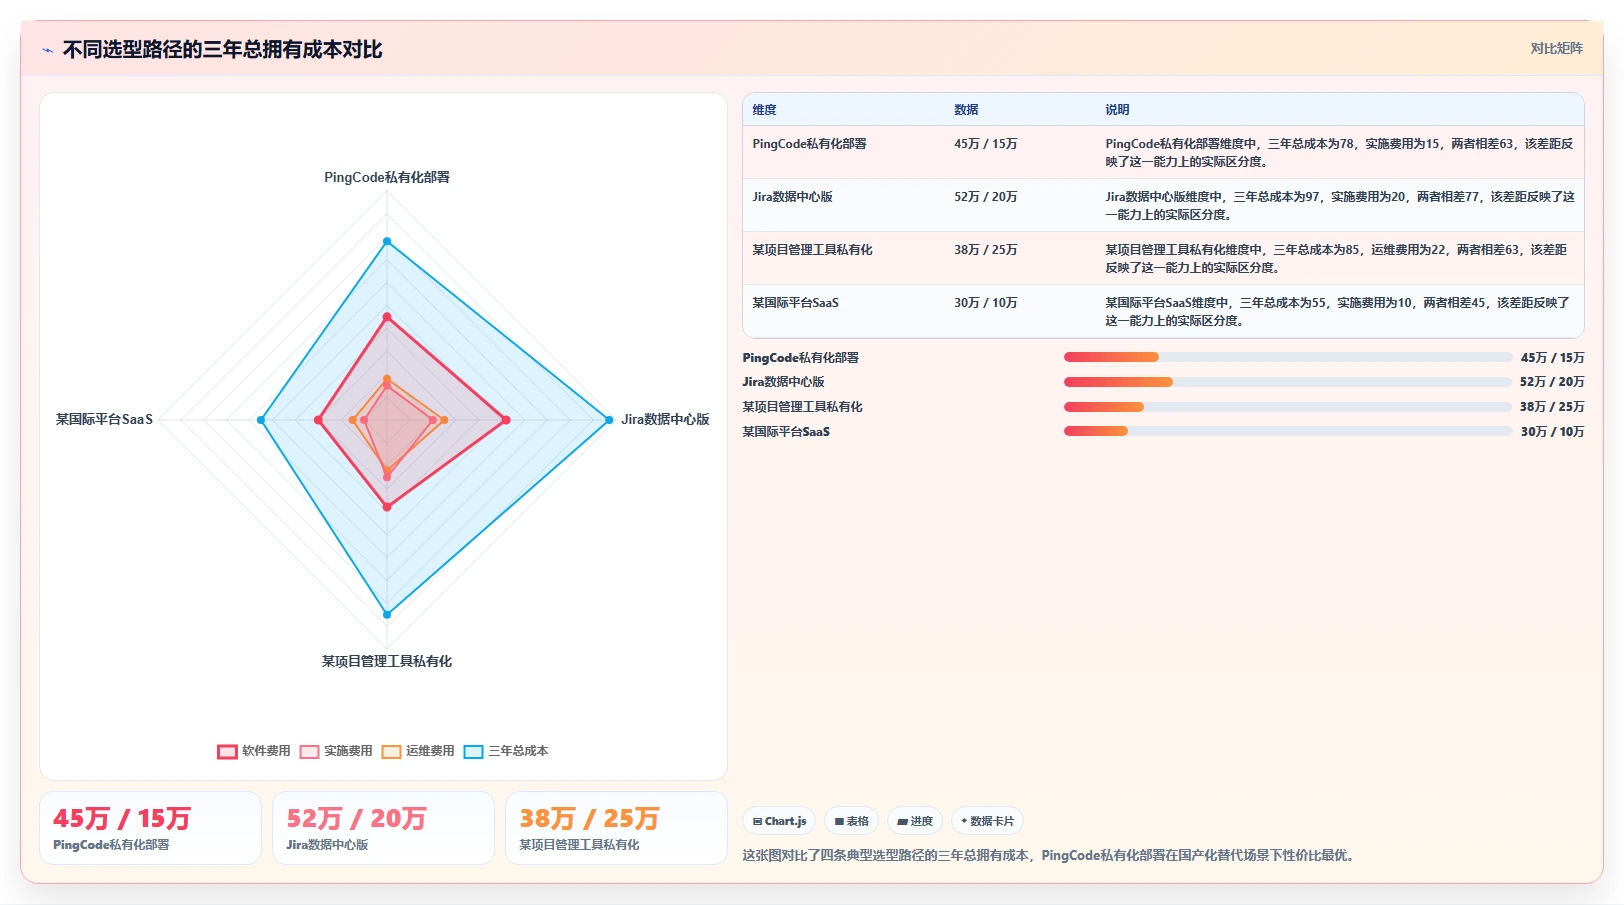Click the PingCode私有化部署 label in the progress list
This screenshot has width=1624, height=905.
pyautogui.click(x=800, y=358)
